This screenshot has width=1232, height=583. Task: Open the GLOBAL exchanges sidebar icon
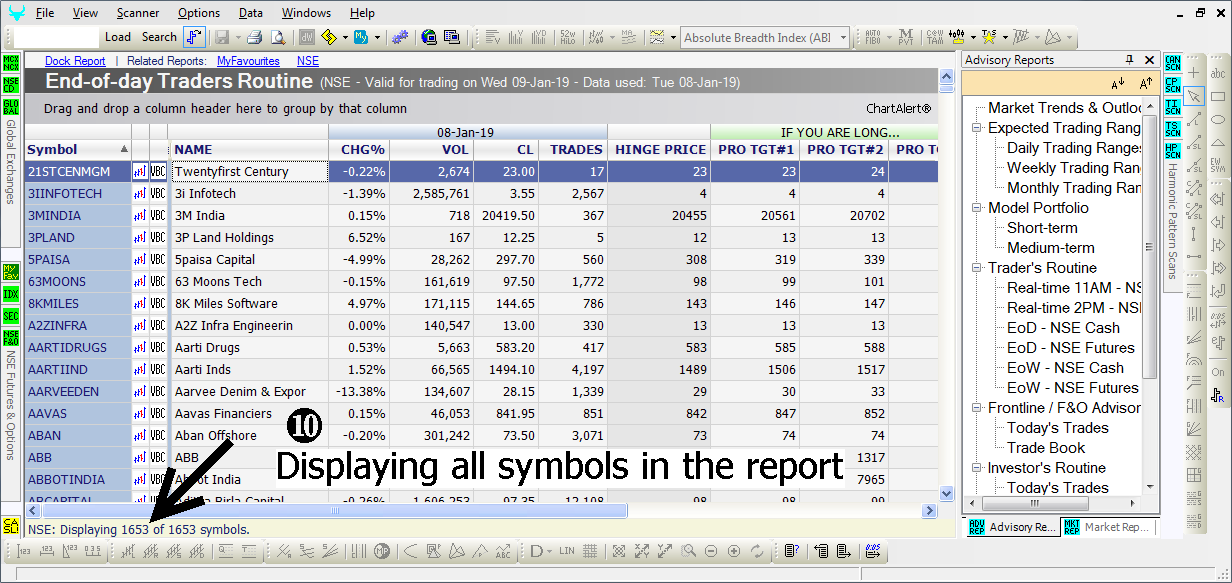(10, 106)
